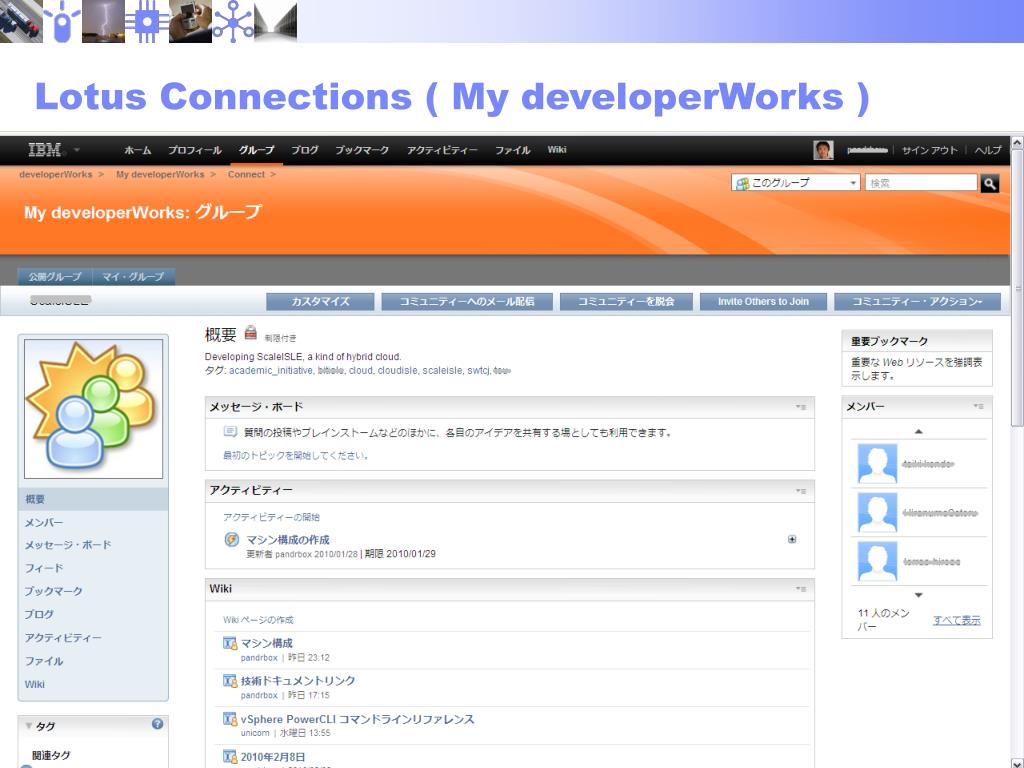
Task: Click wiki page icon beside 技術ドキュメントリンク
Action: point(230,681)
